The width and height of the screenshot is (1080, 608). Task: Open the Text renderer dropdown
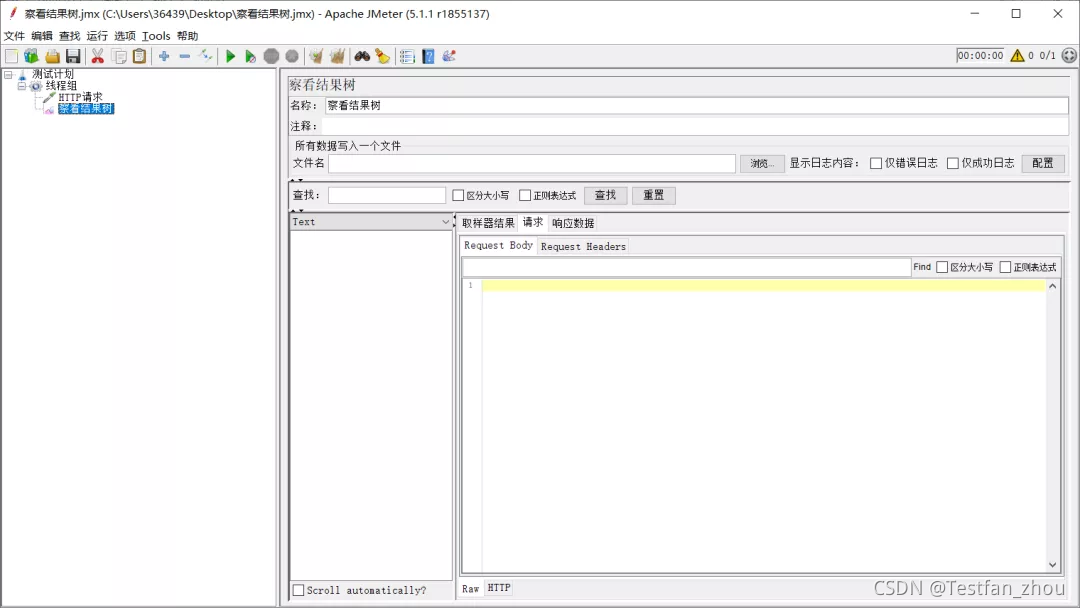371,222
